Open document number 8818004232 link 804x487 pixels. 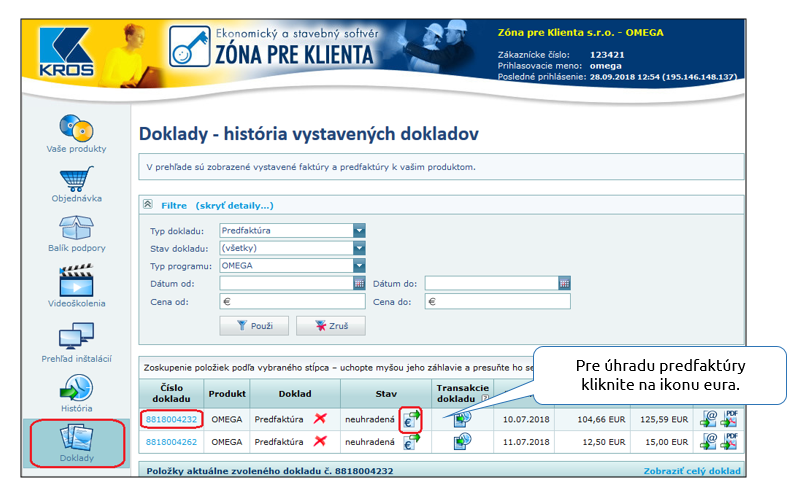[171, 419]
